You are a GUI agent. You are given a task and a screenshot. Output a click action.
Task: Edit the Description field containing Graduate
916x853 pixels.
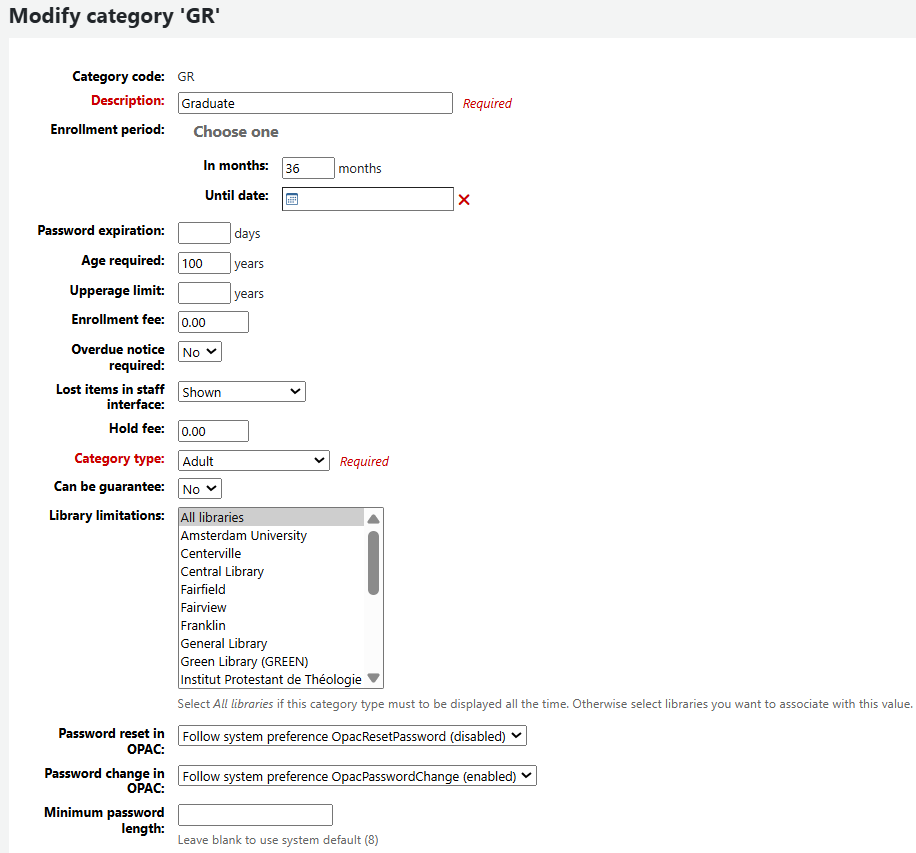point(315,103)
